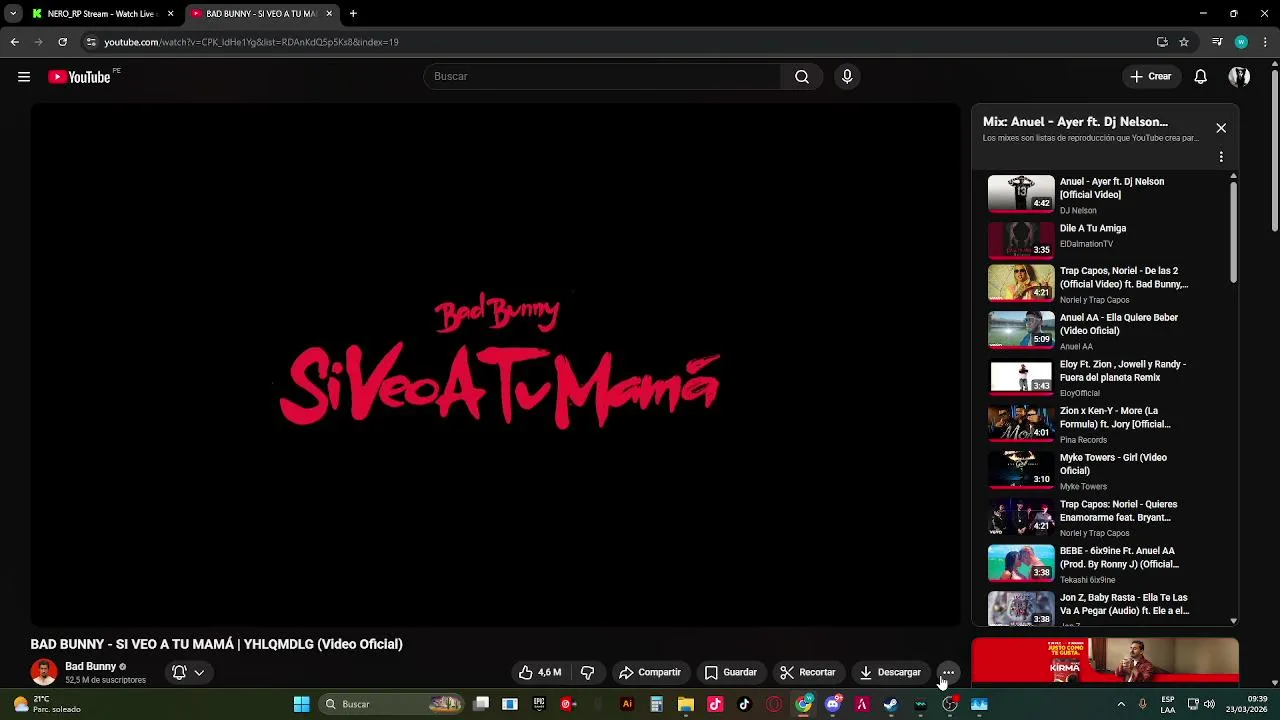Click the playlist panel scrollbar
This screenshot has width=1280, height=720.
[x=1233, y=232]
